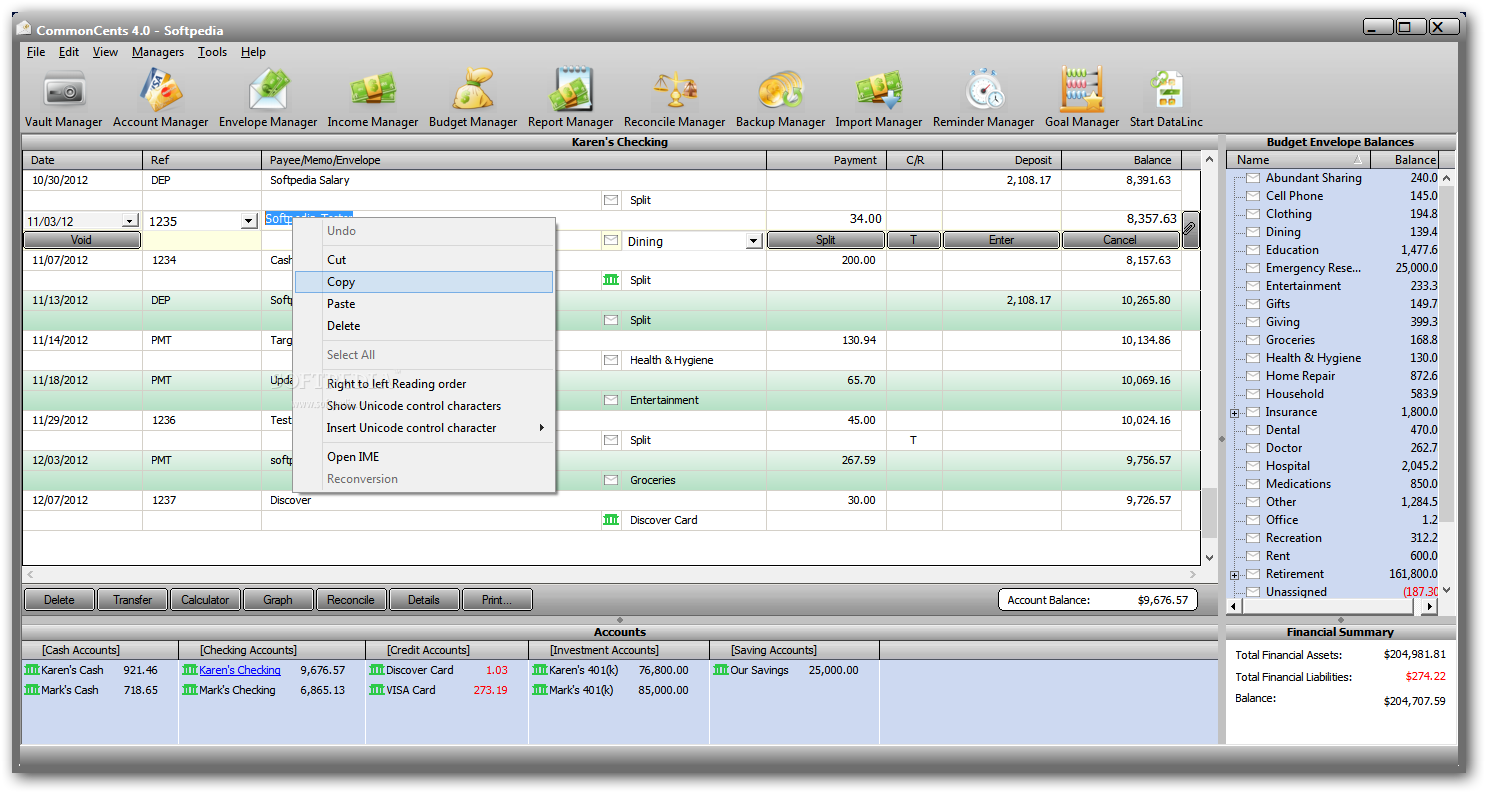Screen dimensions: 1486x793
Task: Click bank icon next to Mark's 401(k)
Action: coord(540,690)
